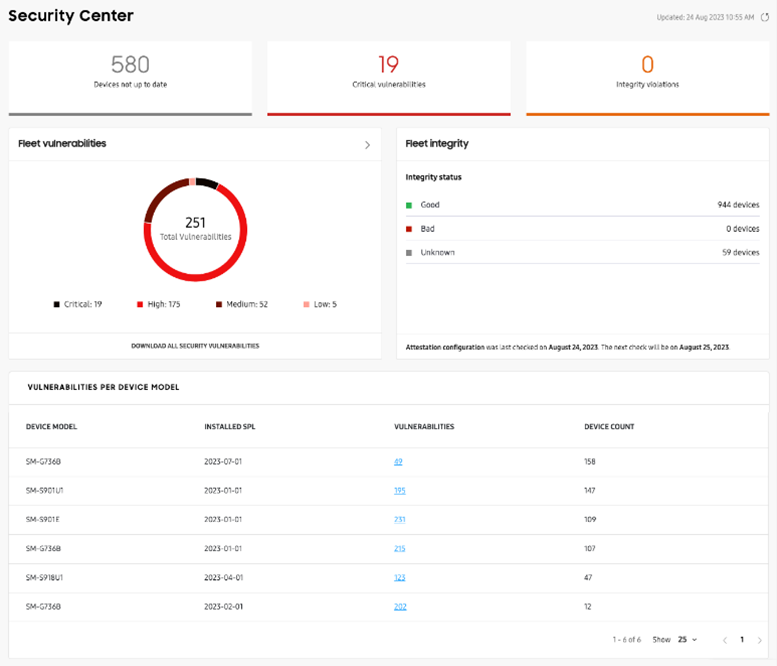Open the 195 vulnerabilities link for SM-S901U1

pos(400,491)
